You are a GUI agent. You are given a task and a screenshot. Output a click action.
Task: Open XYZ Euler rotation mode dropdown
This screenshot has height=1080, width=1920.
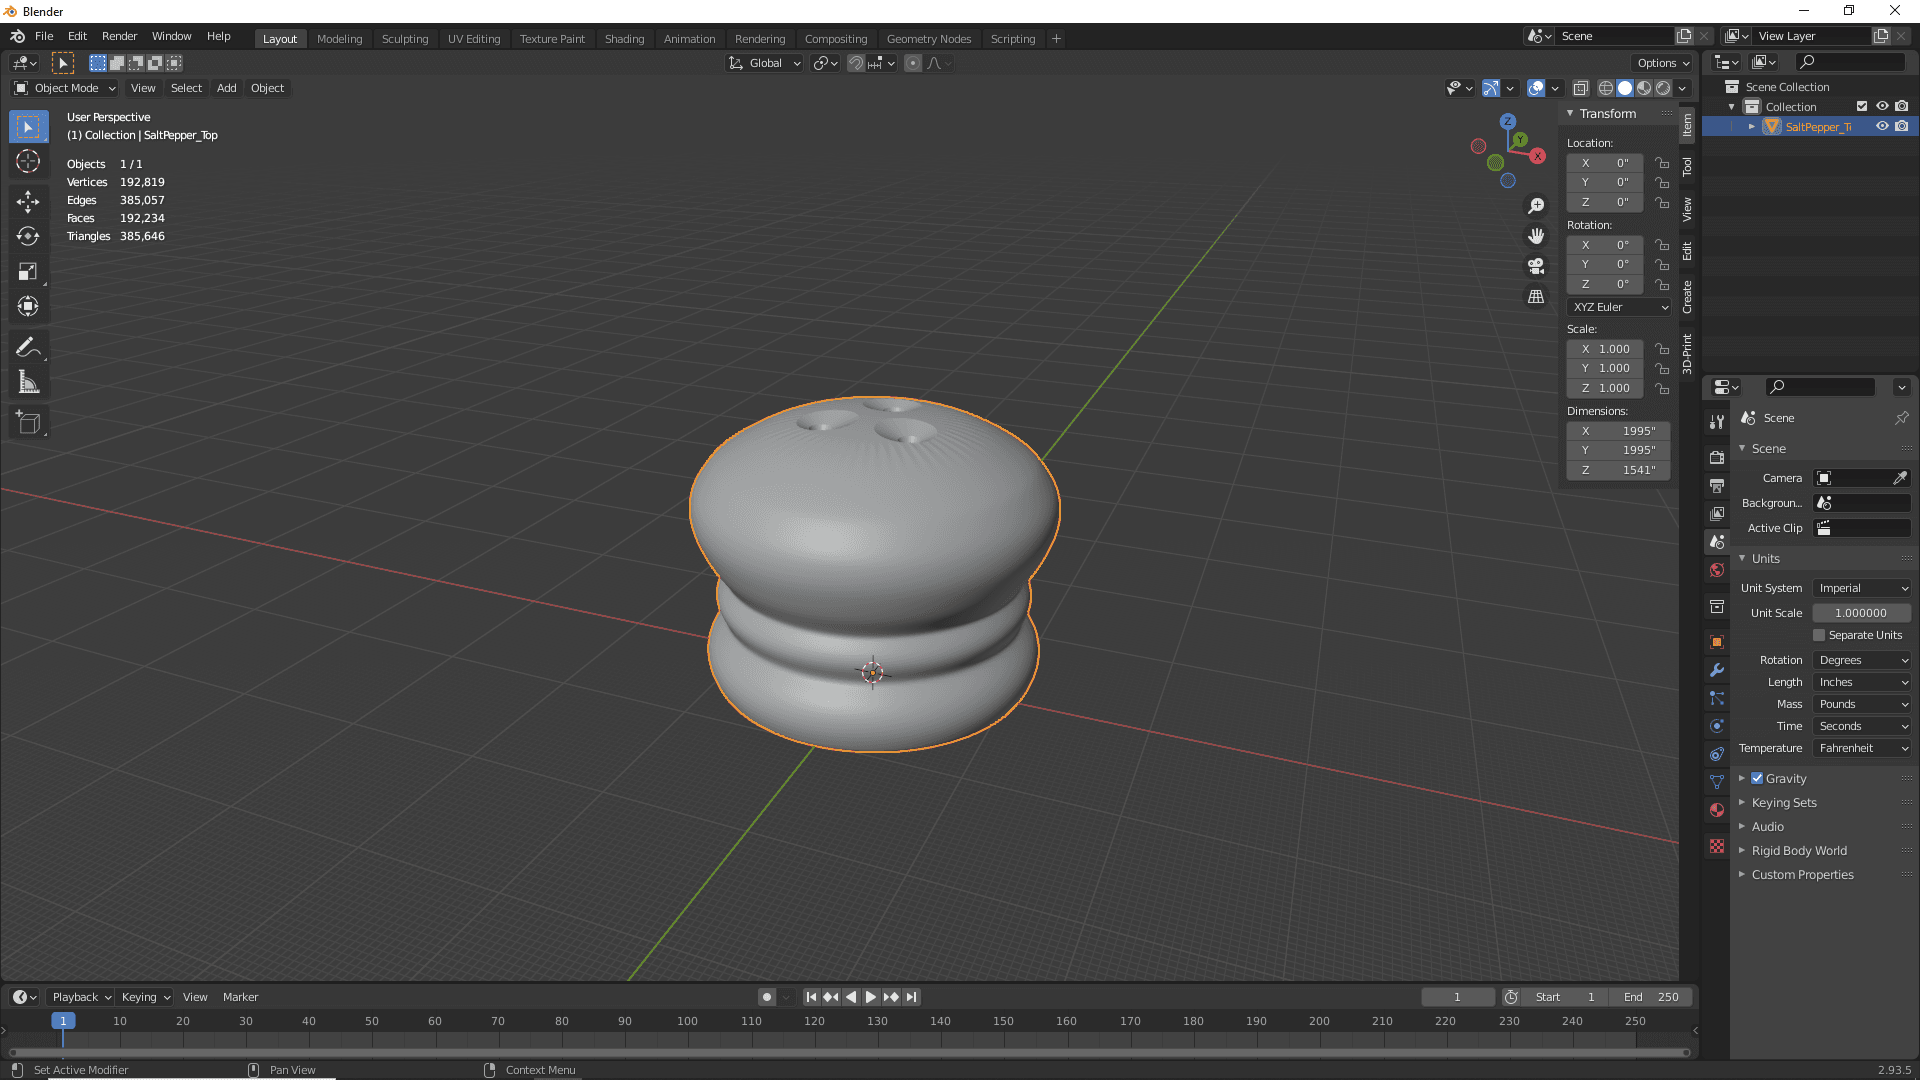[x=1619, y=307]
